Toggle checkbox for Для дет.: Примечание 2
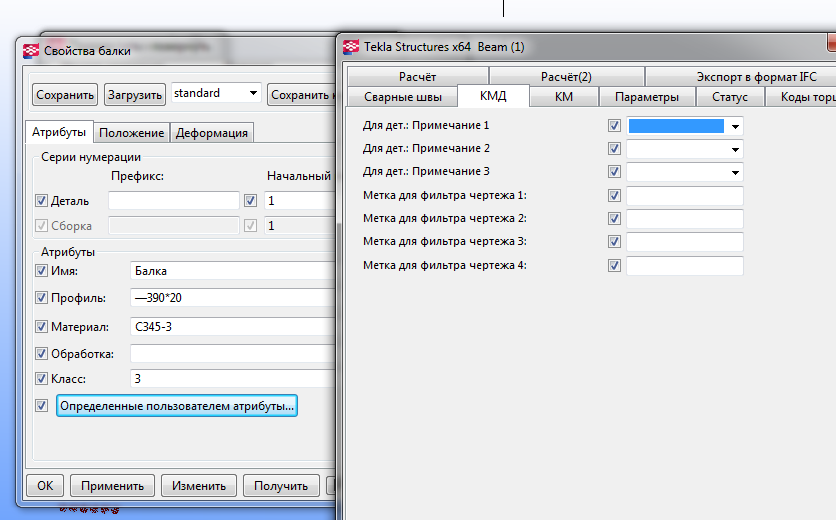 614,148
